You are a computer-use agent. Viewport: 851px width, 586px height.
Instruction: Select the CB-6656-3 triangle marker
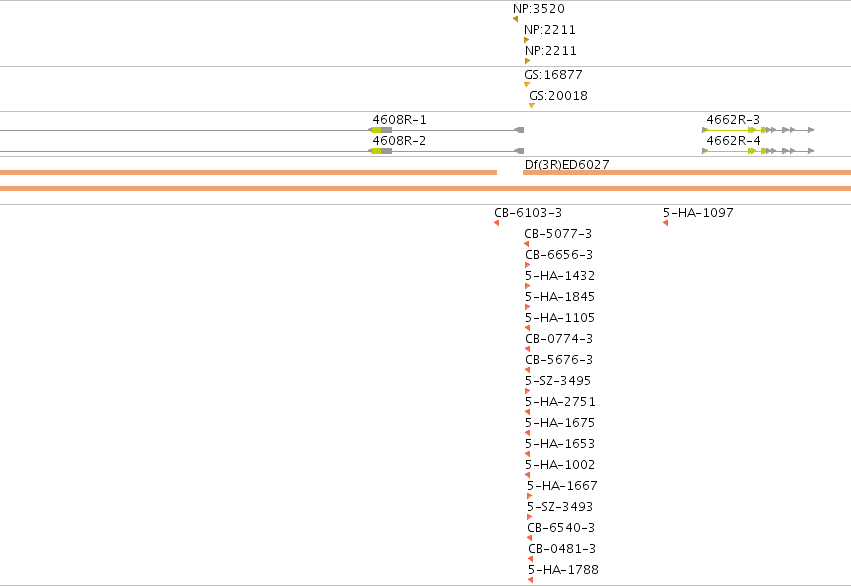tap(528, 265)
